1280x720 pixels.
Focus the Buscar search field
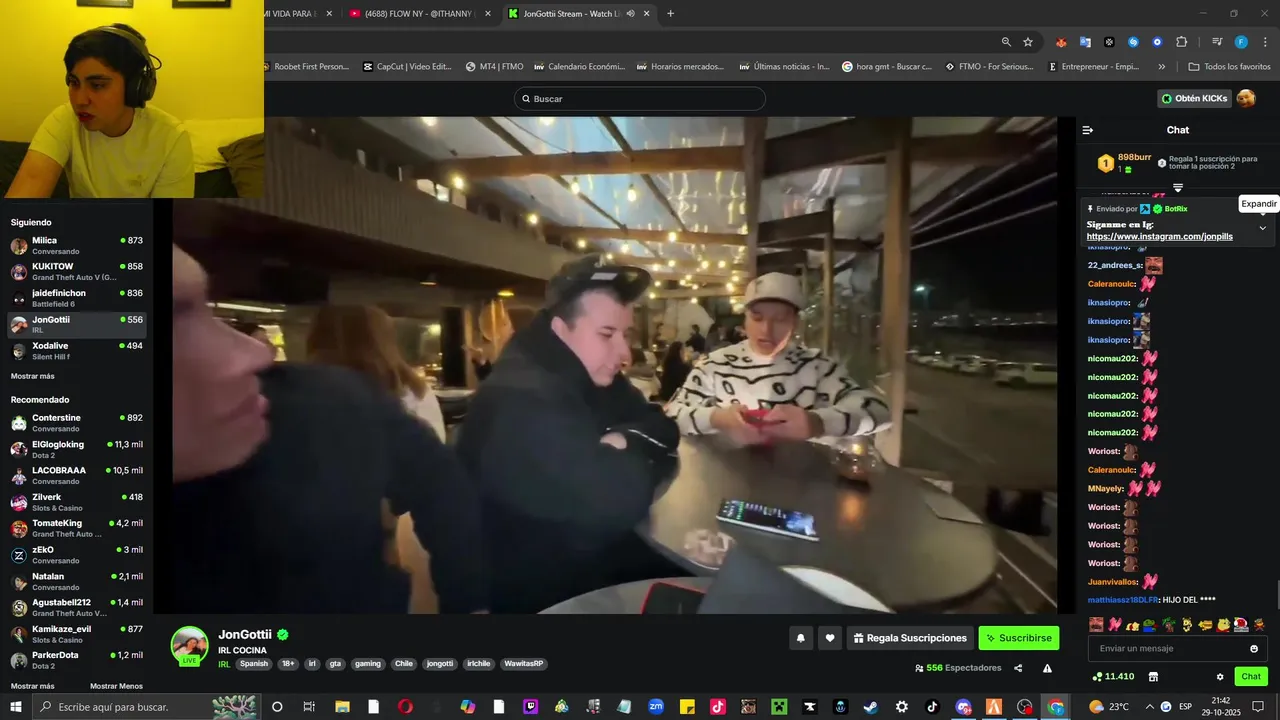coord(640,99)
